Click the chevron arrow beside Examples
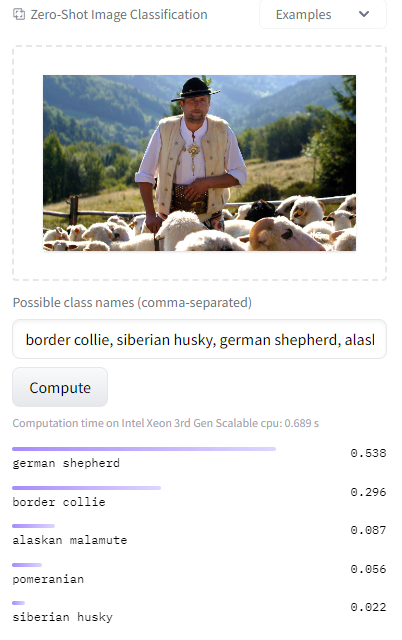The image size is (402, 640). [364, 14]
